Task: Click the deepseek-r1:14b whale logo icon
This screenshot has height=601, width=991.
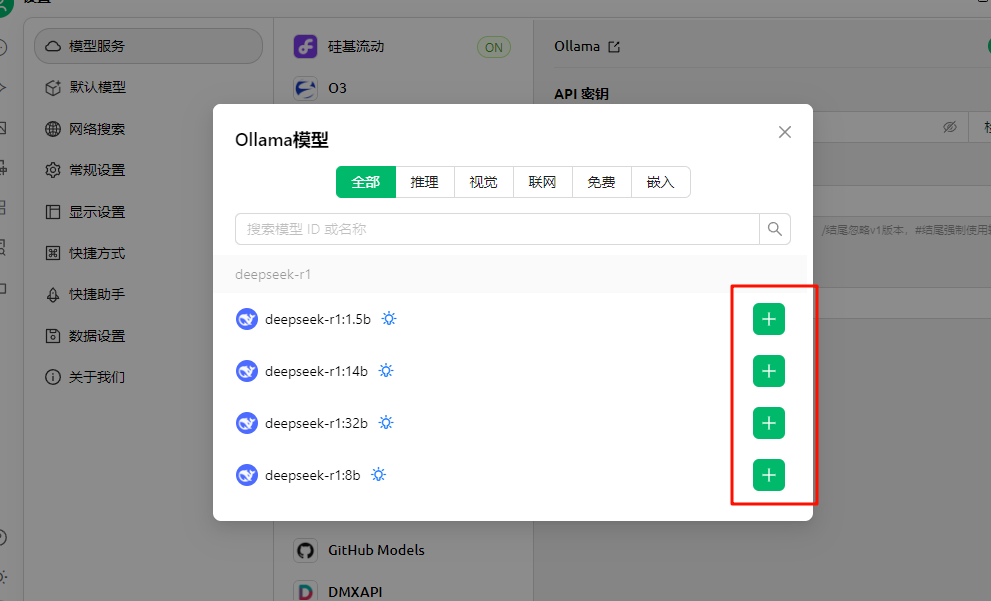Action: [246, 371]
